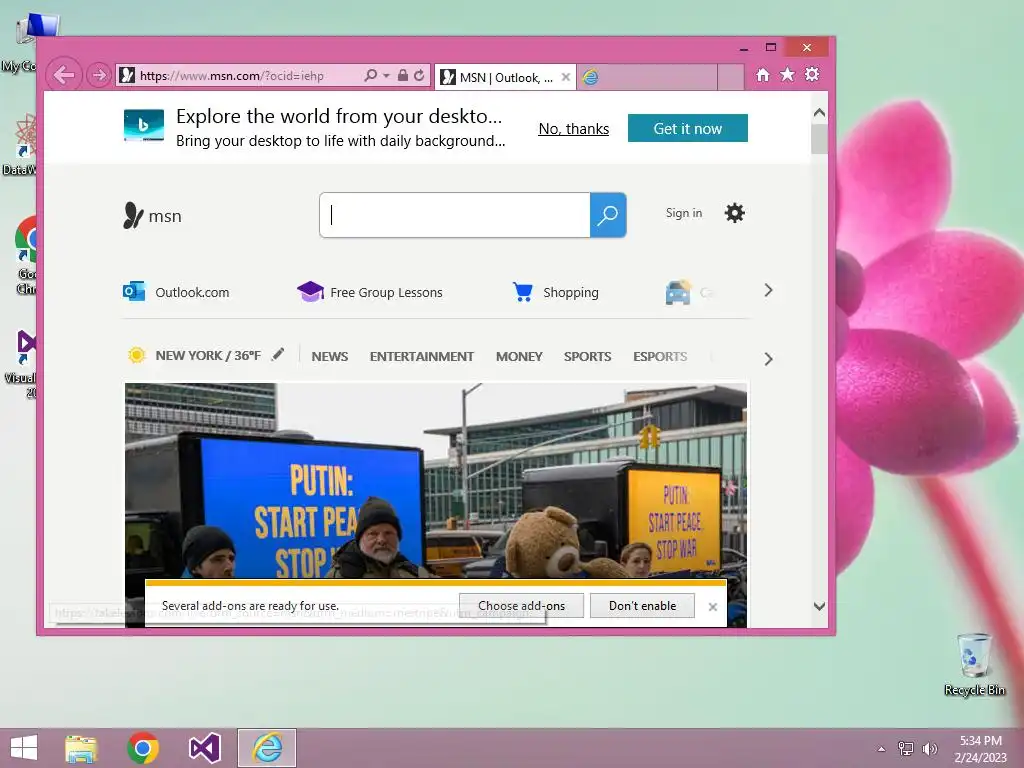Click the Get it now button
Screen dimensions: 1024x768
(x=688, y=128)
